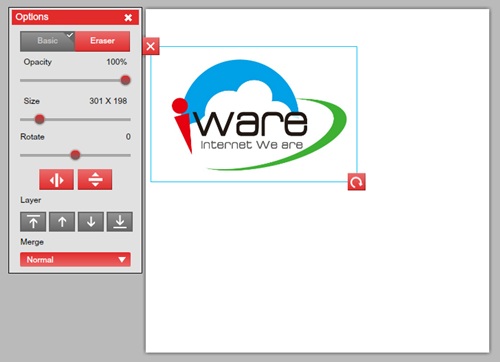Bring layer to the very top
This screenshot has height=362, width=500.
pos(33,222)
